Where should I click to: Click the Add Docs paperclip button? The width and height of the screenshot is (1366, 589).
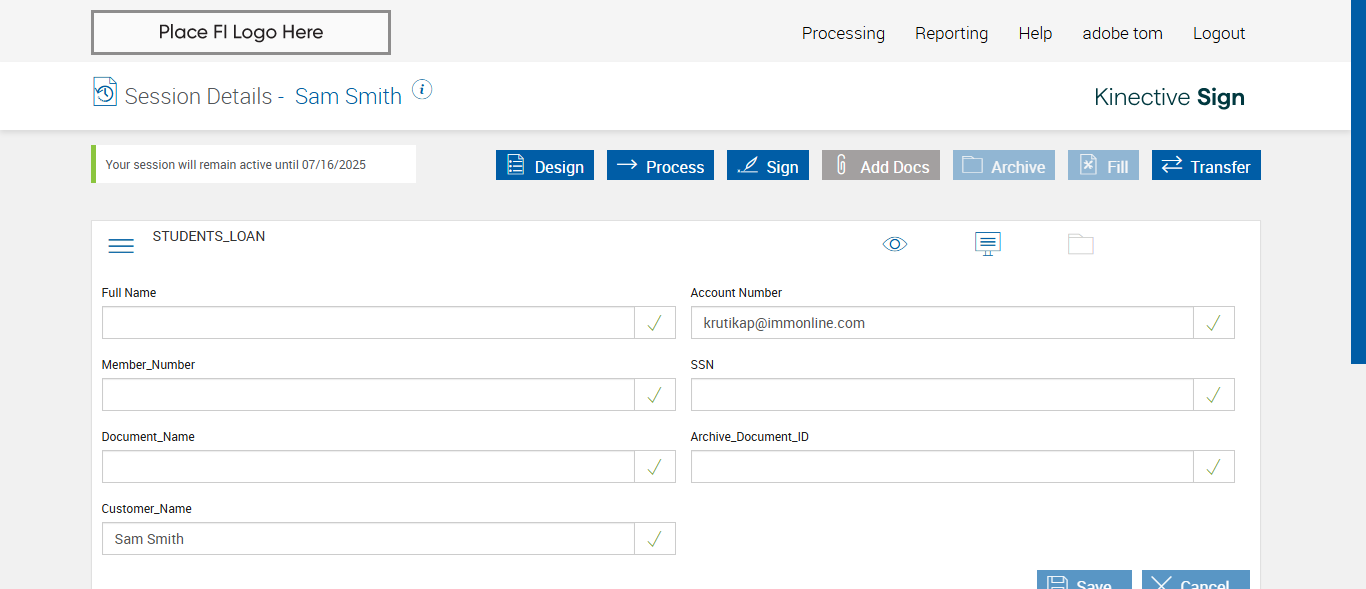881,166
